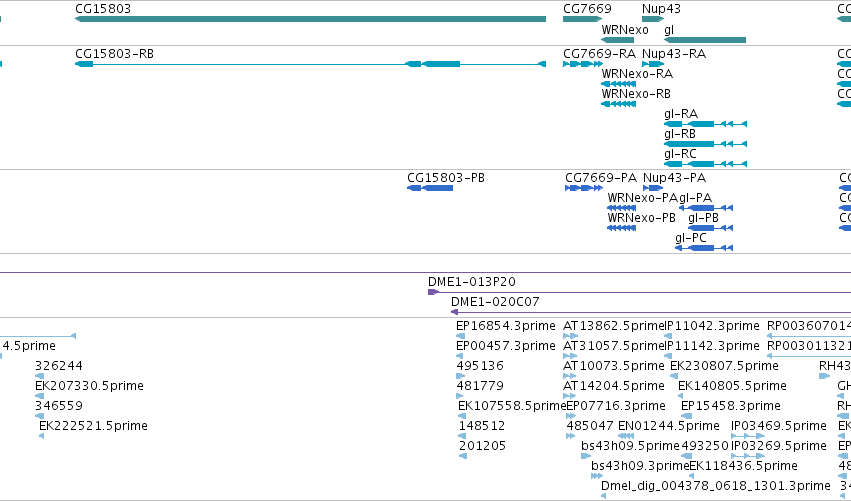This screenshot has width=851, height=501.
Task: Select the CG7669-RA transcript
Action: (x=583, y=64)
